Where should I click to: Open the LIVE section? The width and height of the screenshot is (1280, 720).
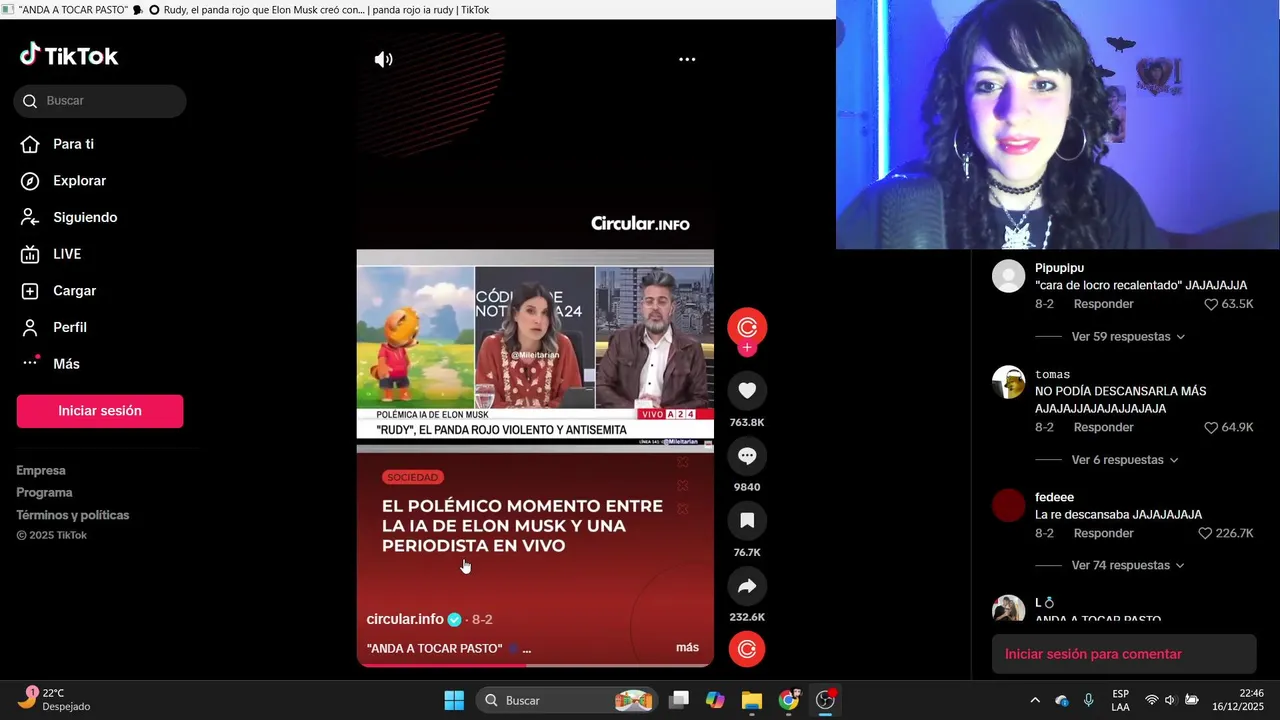66,254
